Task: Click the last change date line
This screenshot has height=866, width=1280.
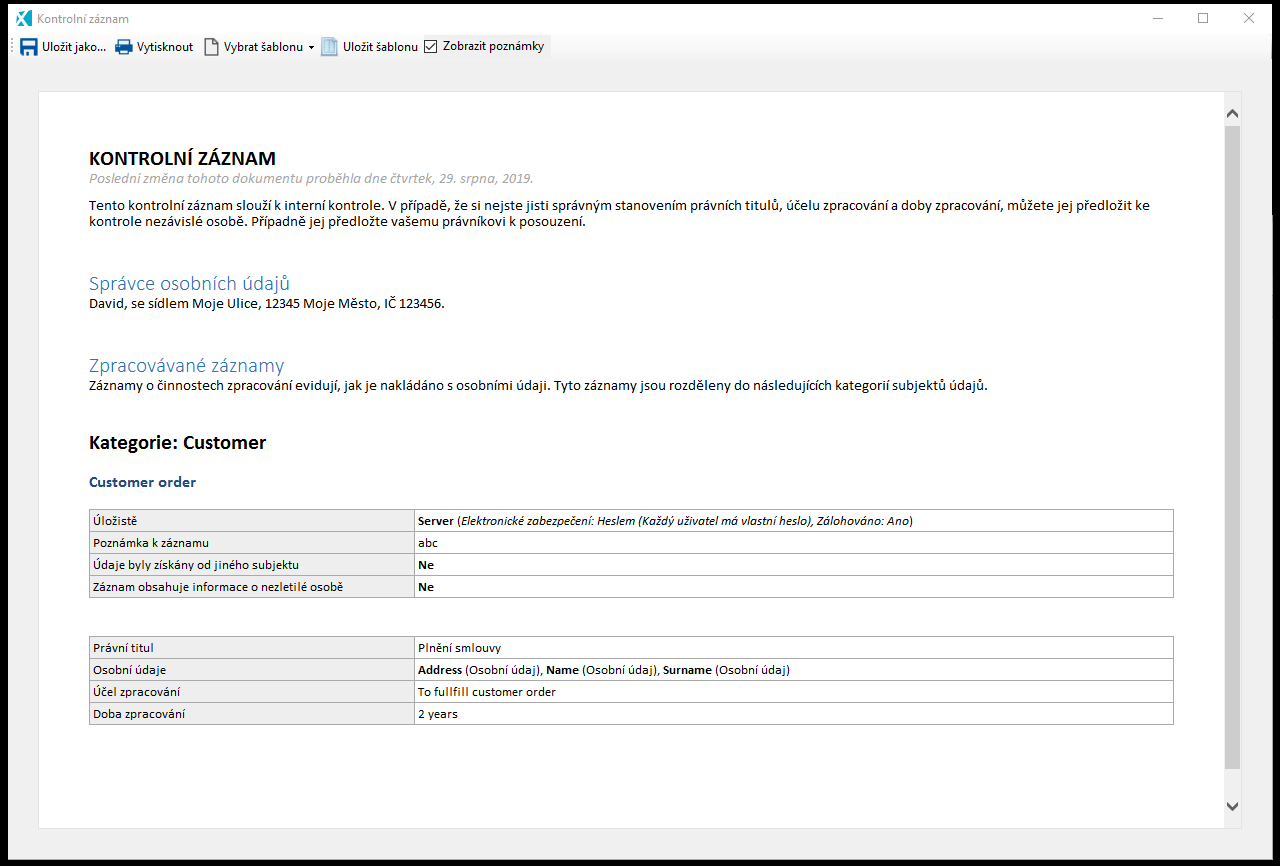Action: pos(311,178)
